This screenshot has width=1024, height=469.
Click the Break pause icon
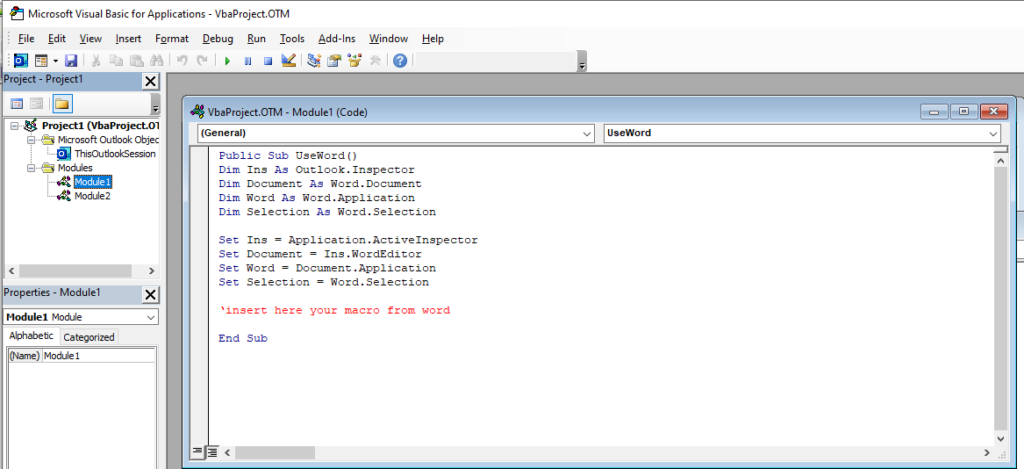[248, 61]
